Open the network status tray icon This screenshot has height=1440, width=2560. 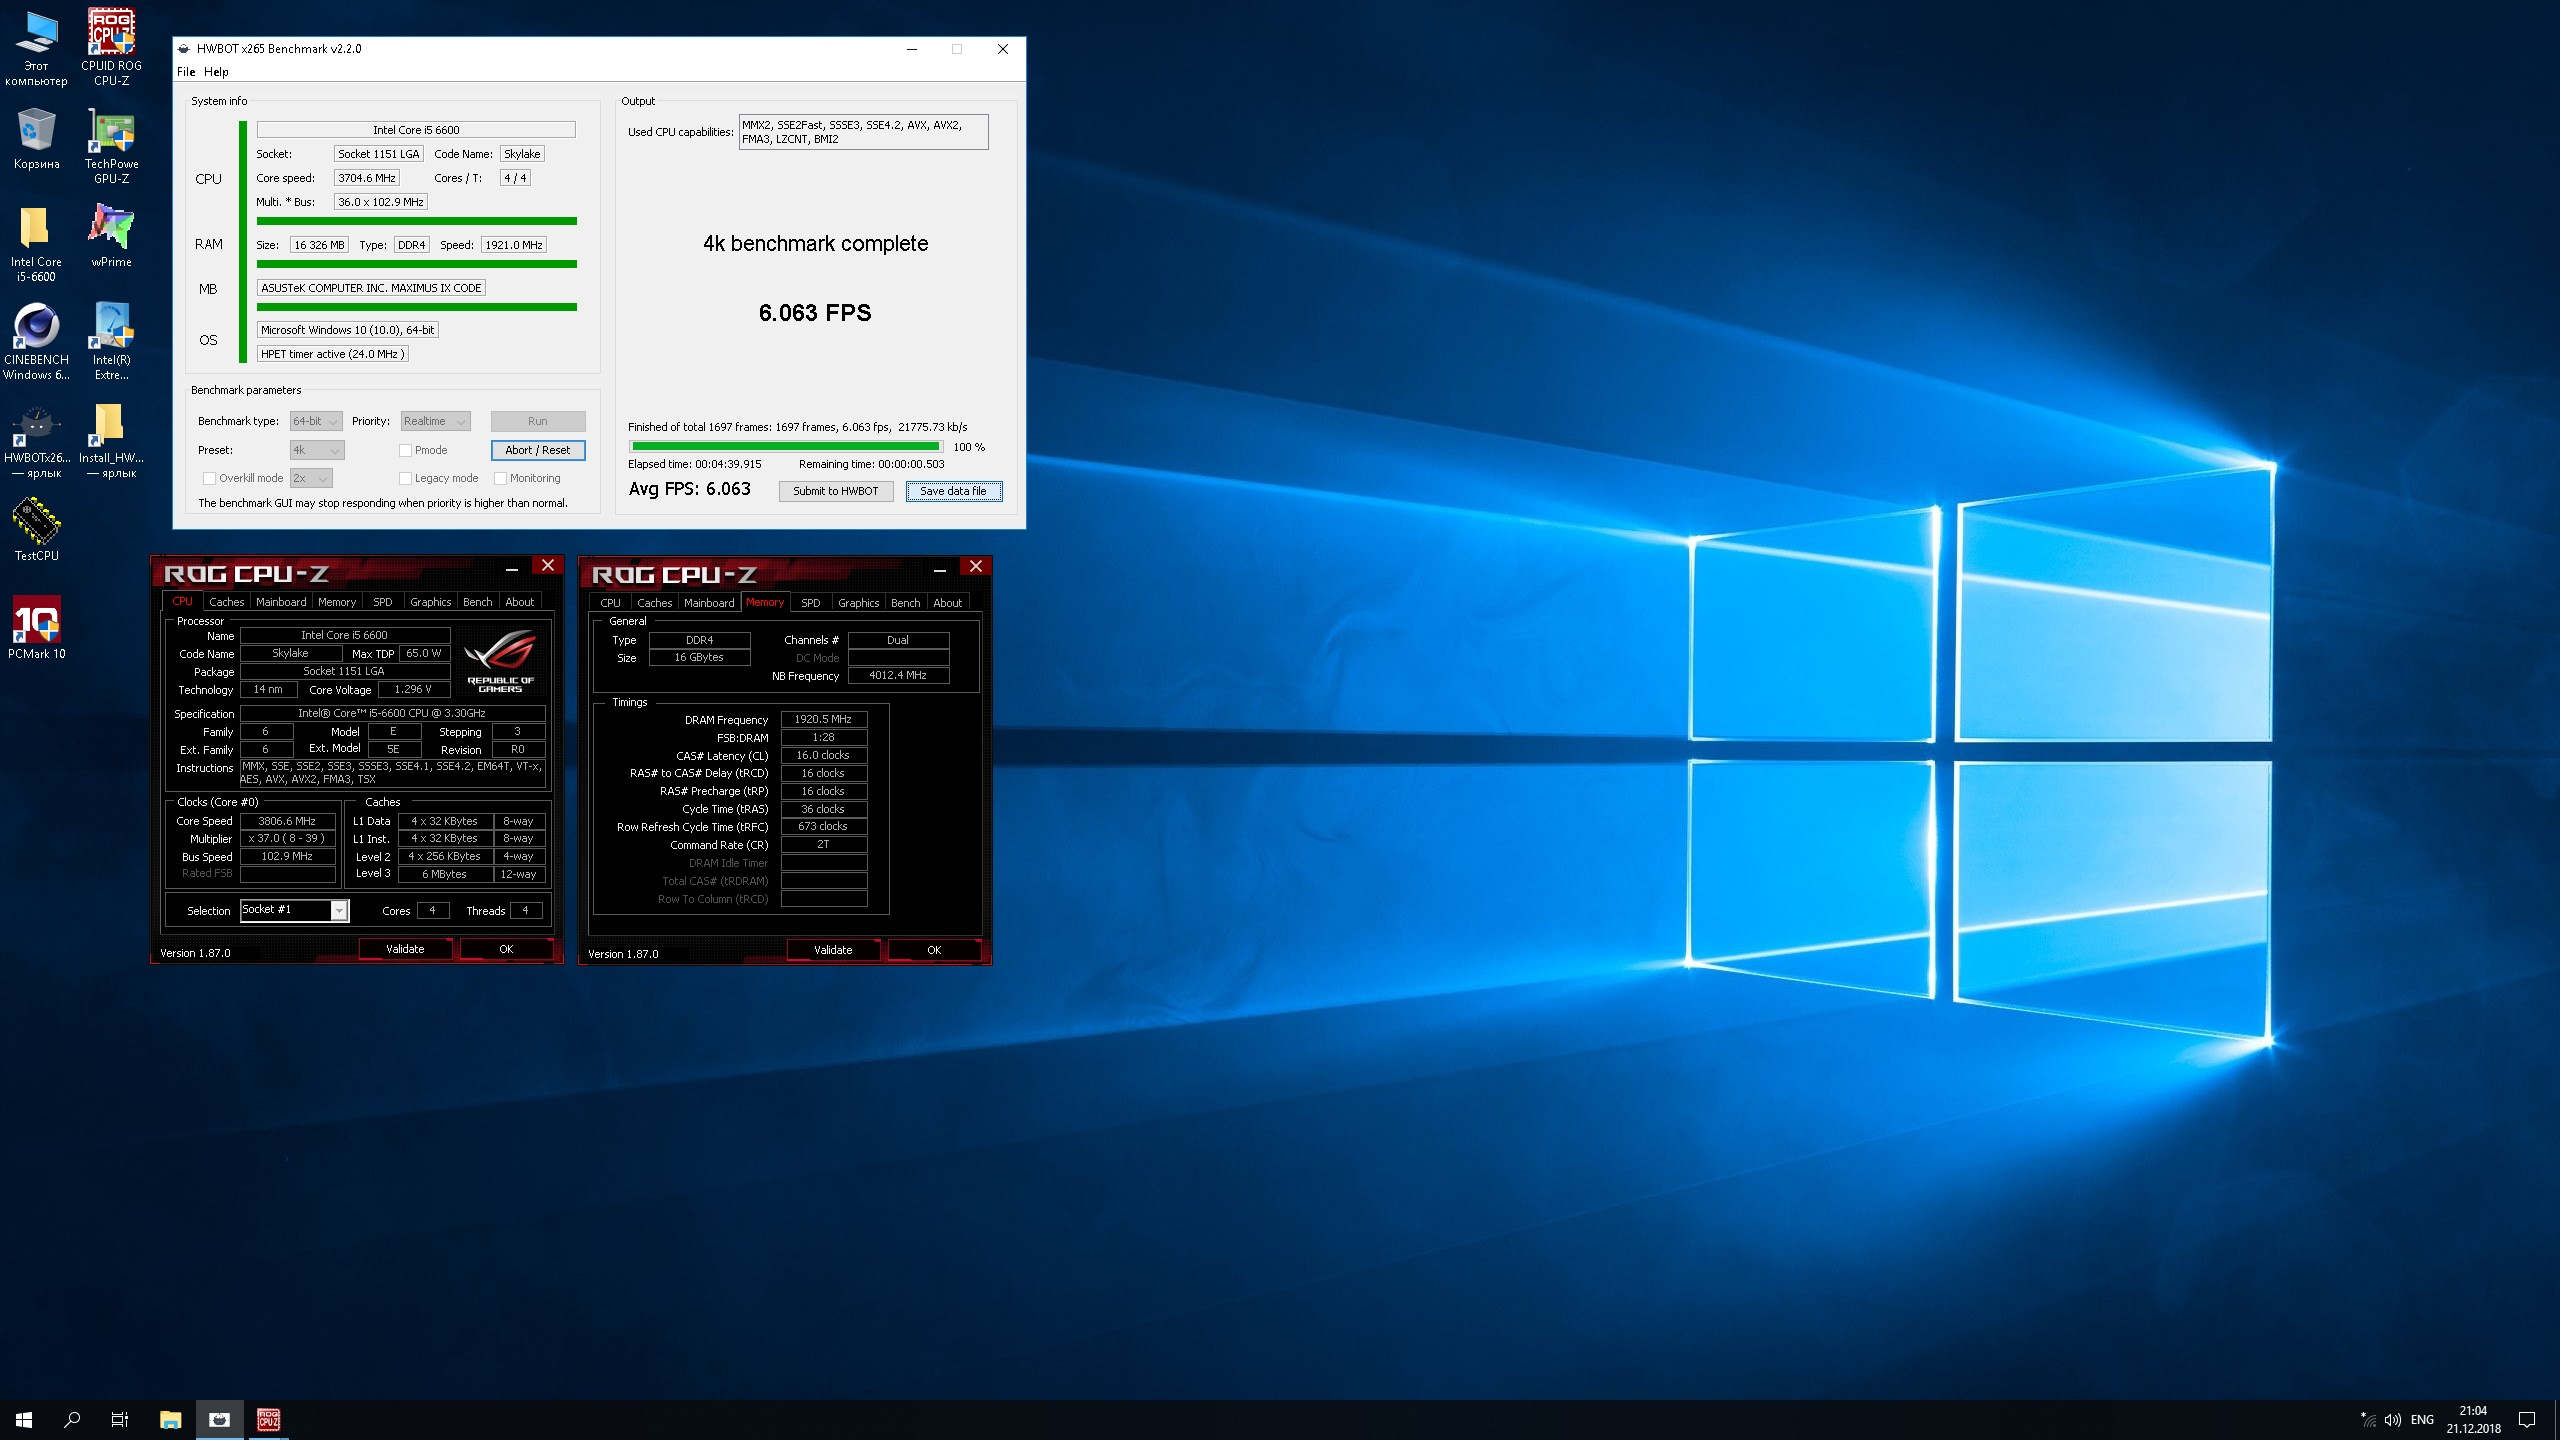click(x=2368, y=1419)
